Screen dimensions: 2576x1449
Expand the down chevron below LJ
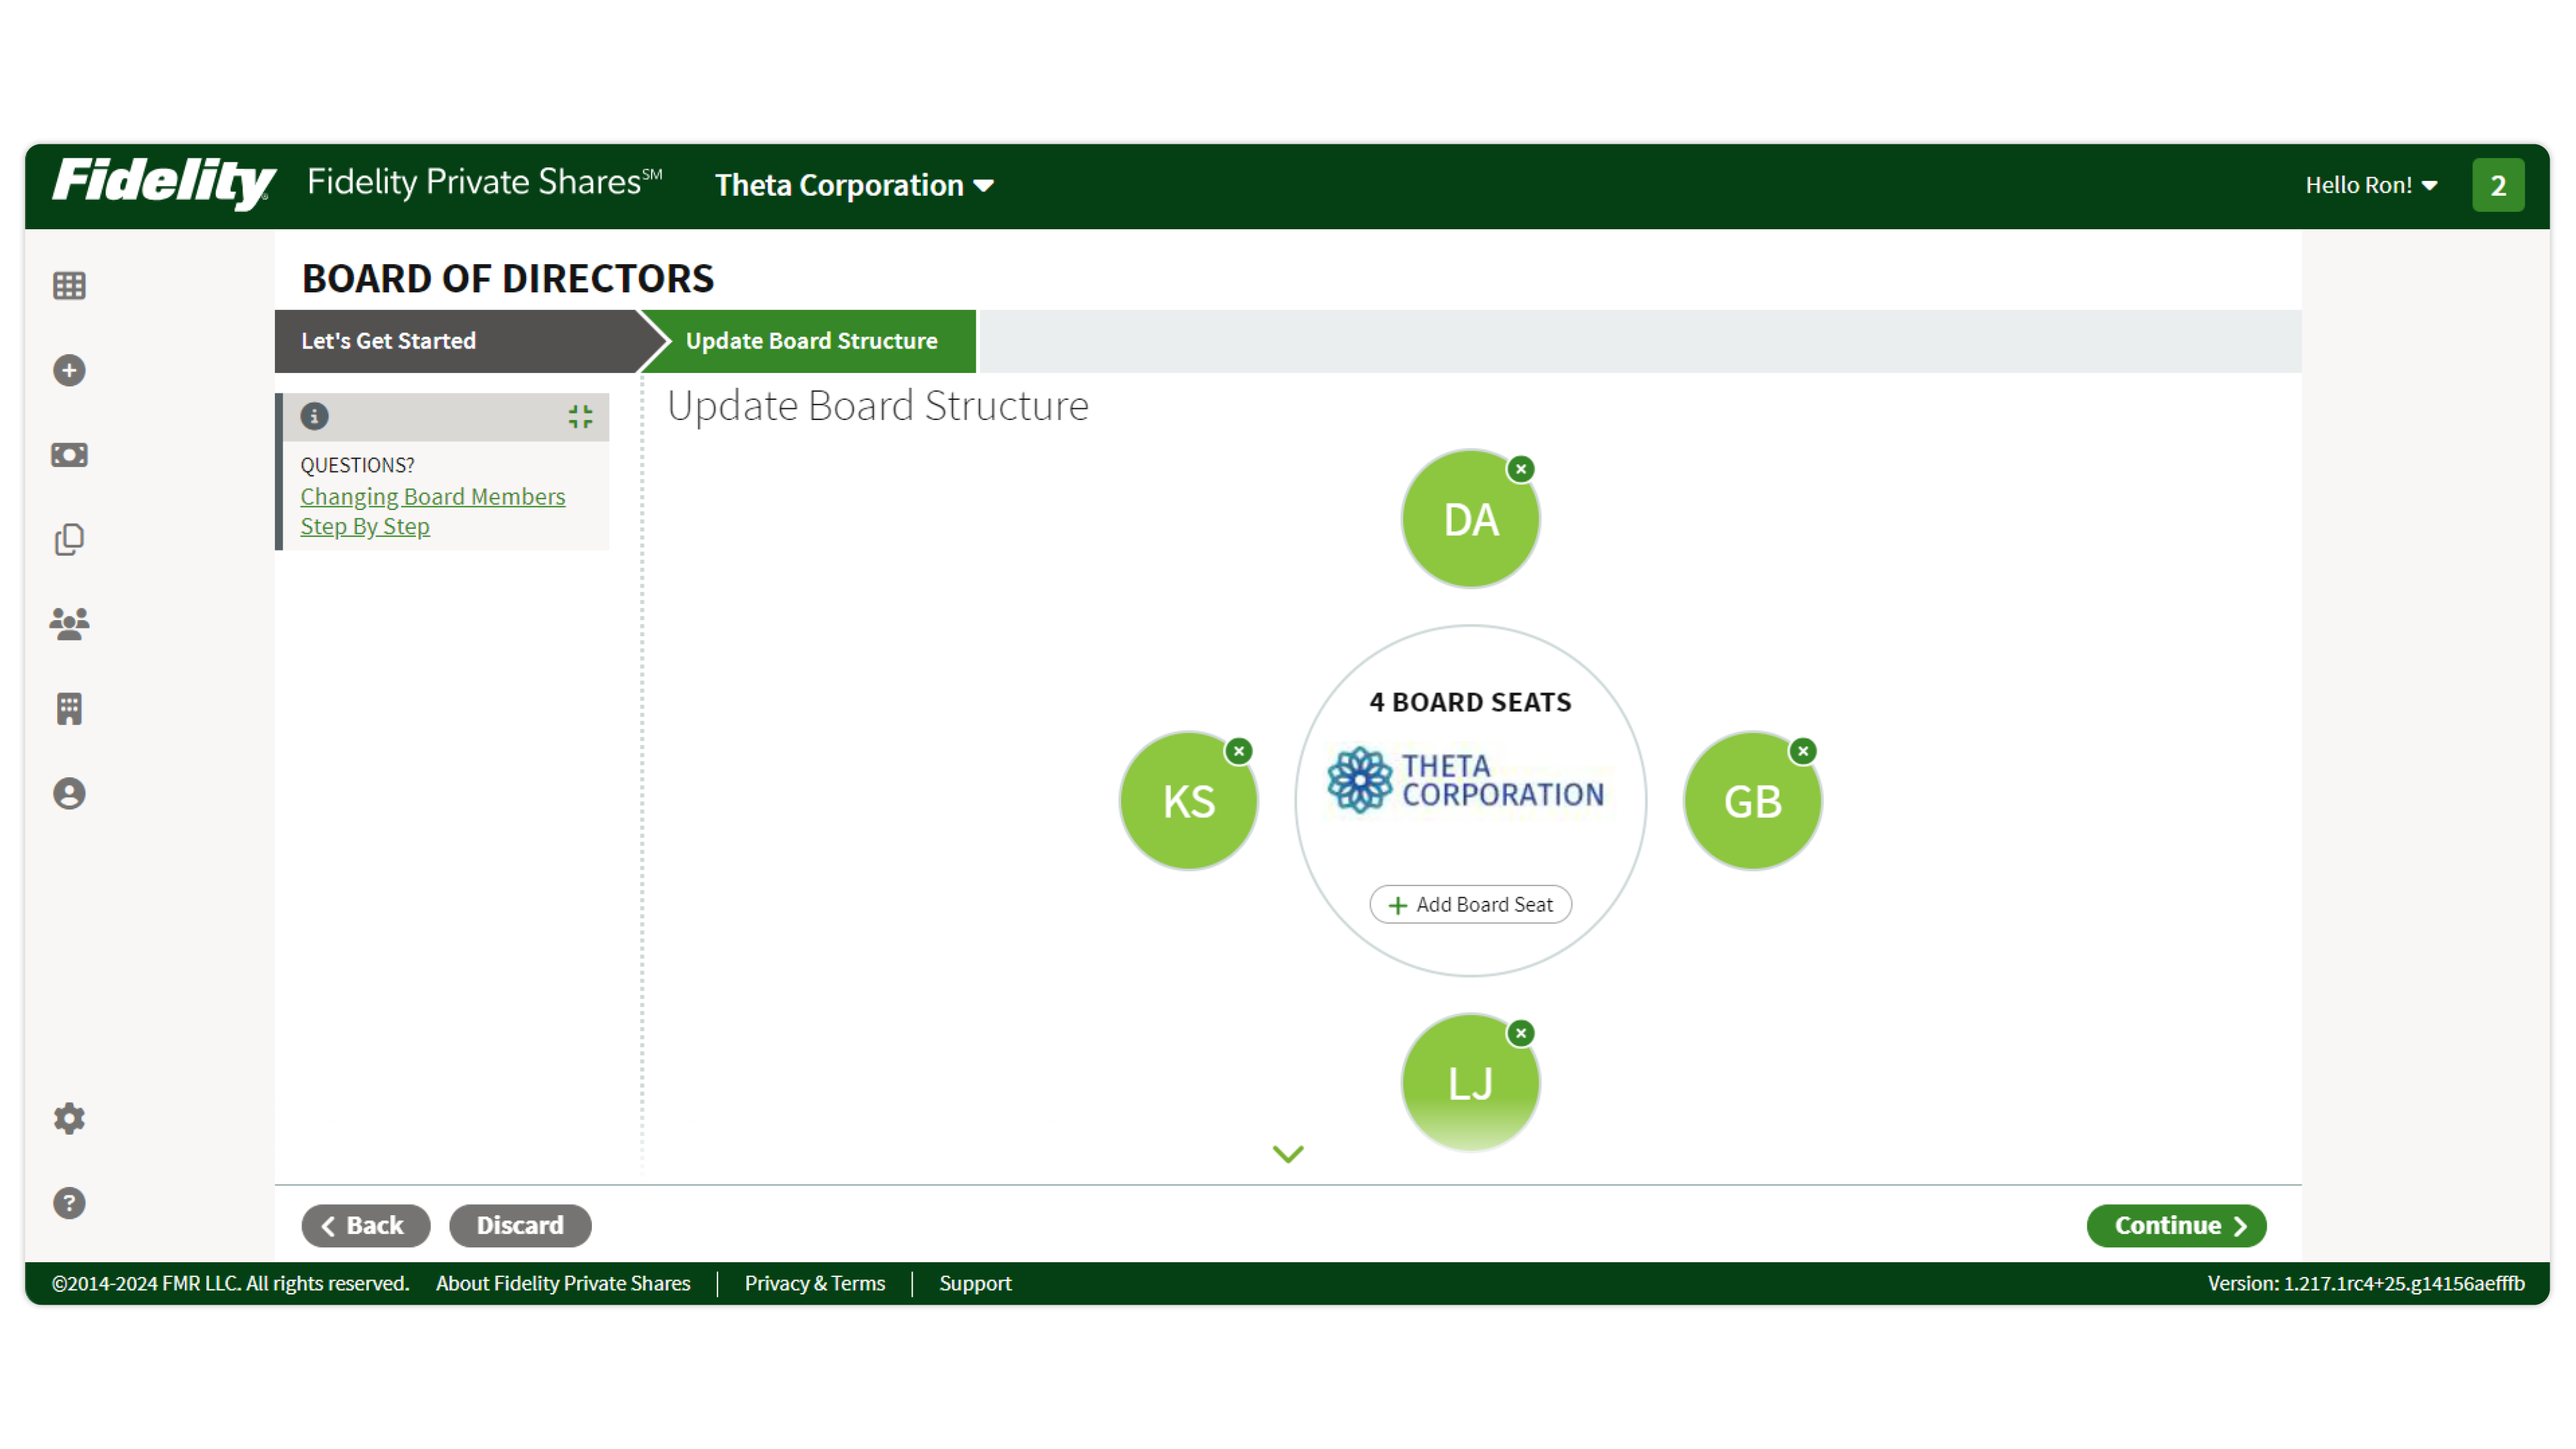point(1287,1154)
